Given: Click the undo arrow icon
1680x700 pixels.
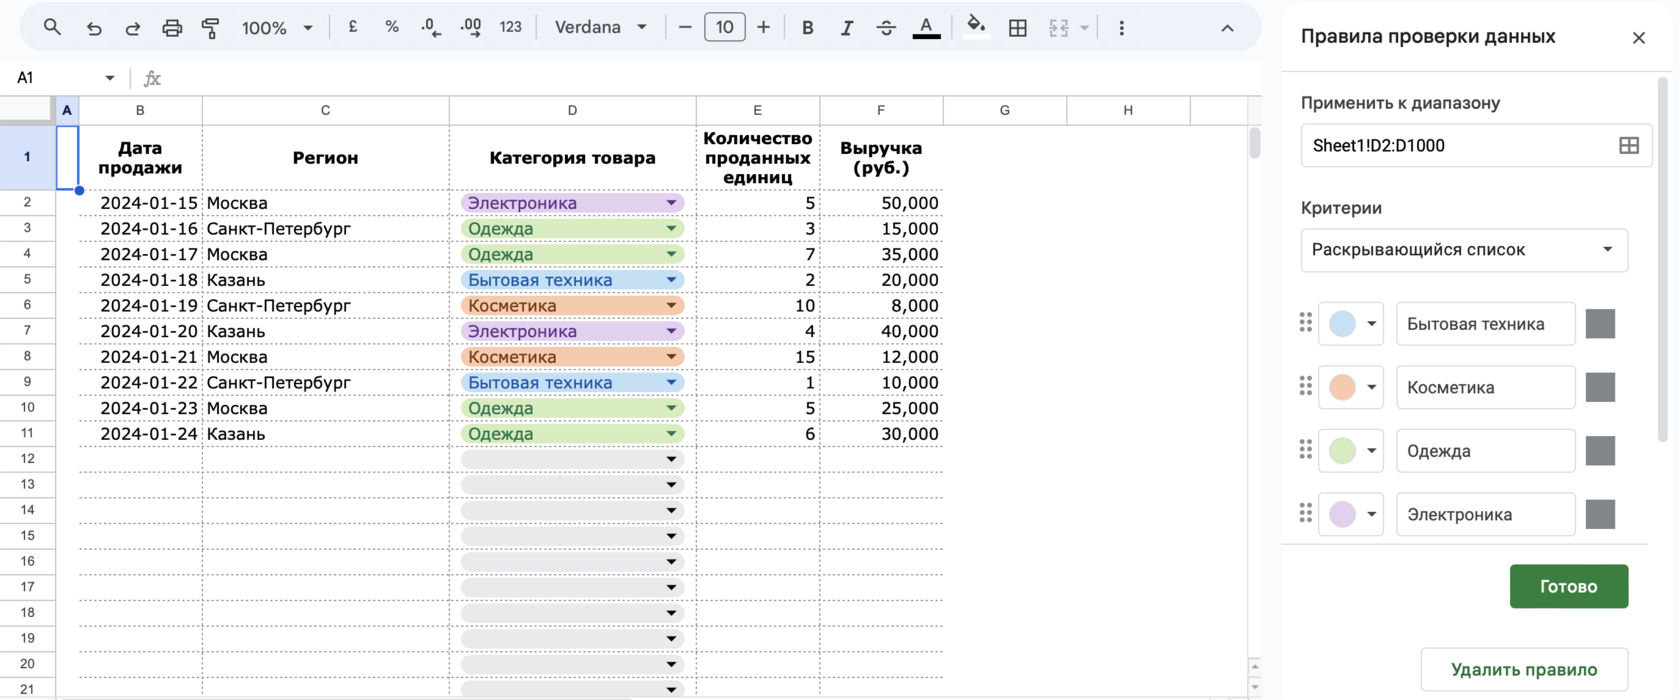Looking at the screenshot, I should 94,28.
